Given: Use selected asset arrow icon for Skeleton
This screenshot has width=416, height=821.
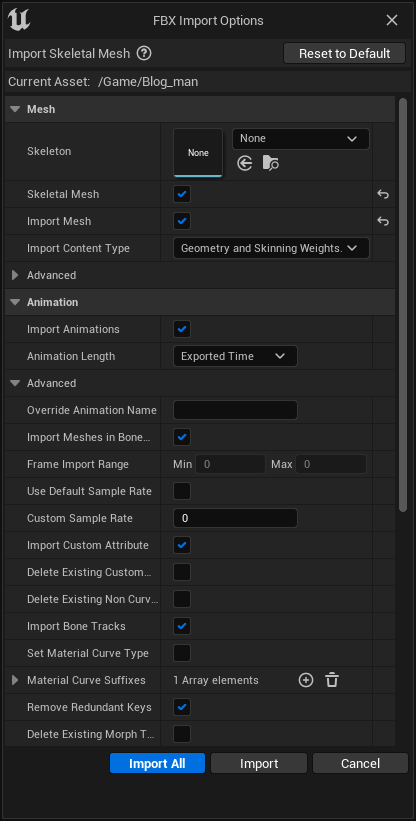Looking at the screenshot, I should pyautogui.click(x=244, y=163).
